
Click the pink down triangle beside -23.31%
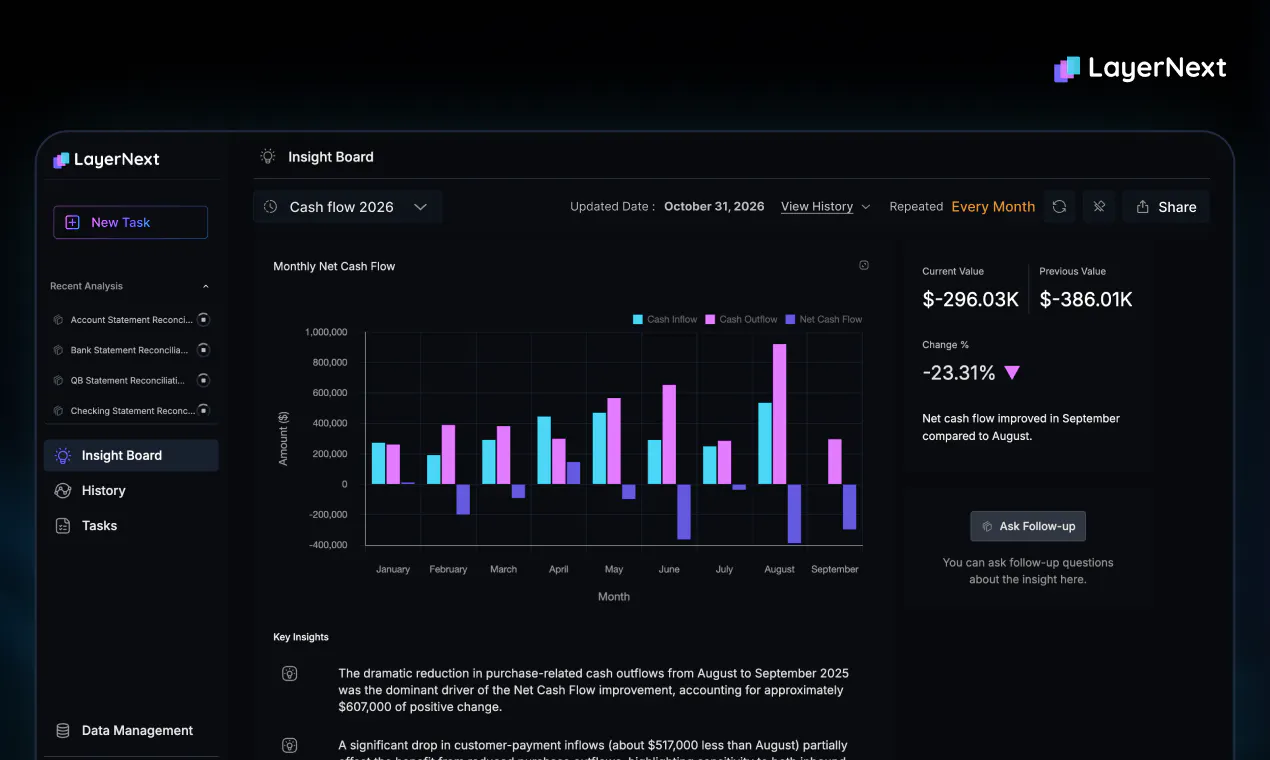coord(1012,373)
